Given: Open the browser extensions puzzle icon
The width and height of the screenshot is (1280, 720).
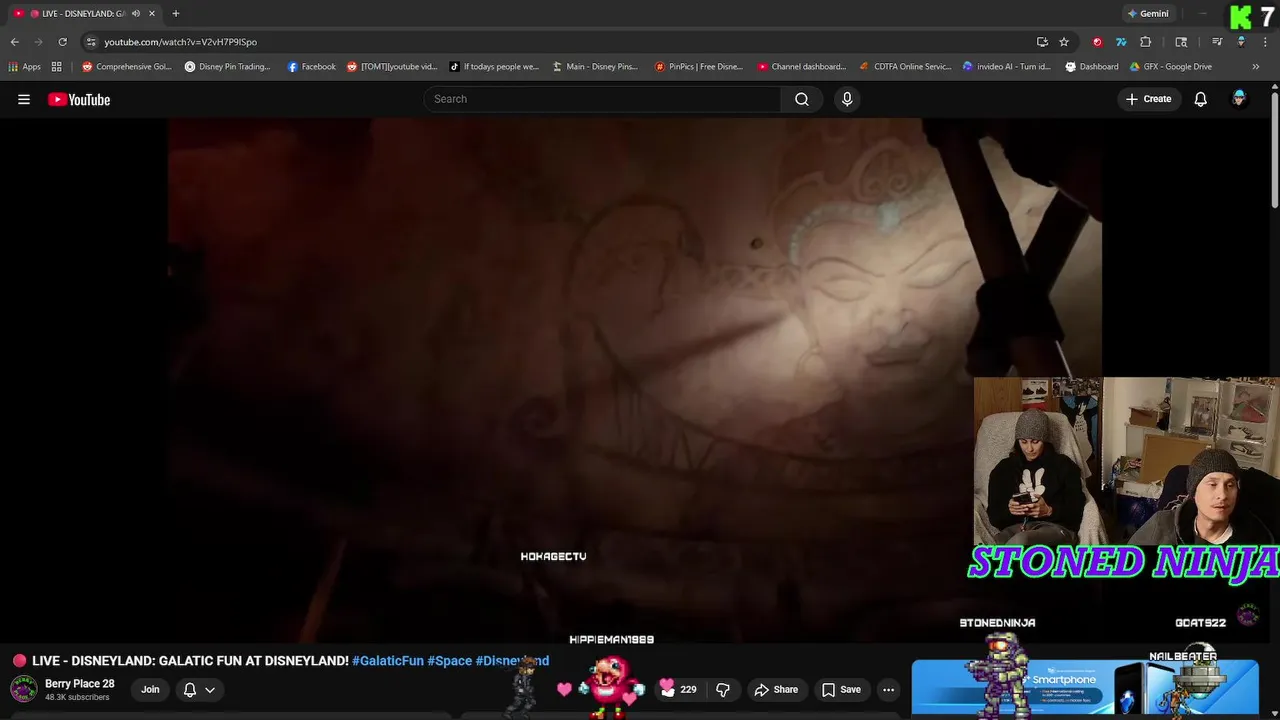Looking at the screenshot, I should [x=1146, y=42].
